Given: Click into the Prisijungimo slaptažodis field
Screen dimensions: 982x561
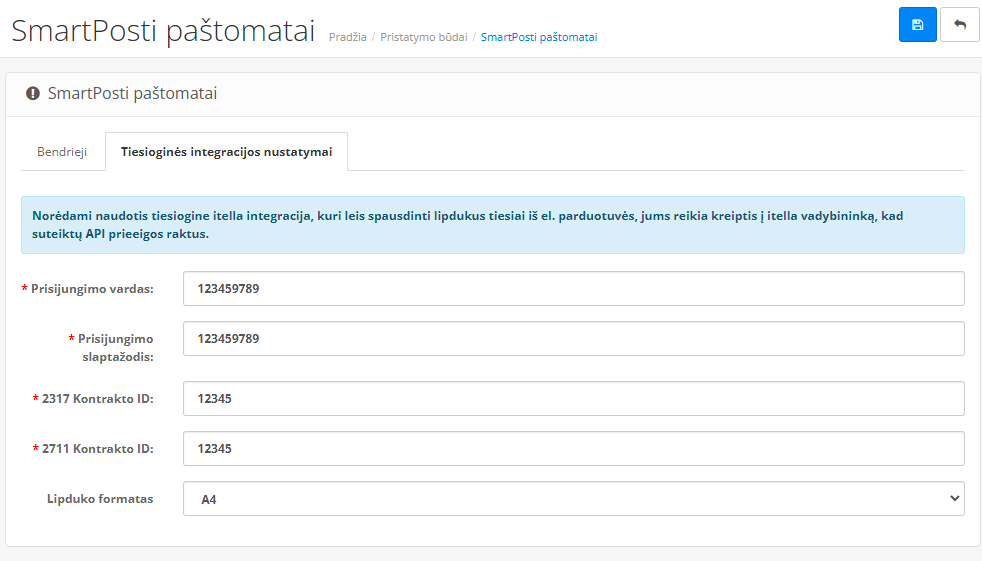Looking at the screenshot, I should coord(573,339).
